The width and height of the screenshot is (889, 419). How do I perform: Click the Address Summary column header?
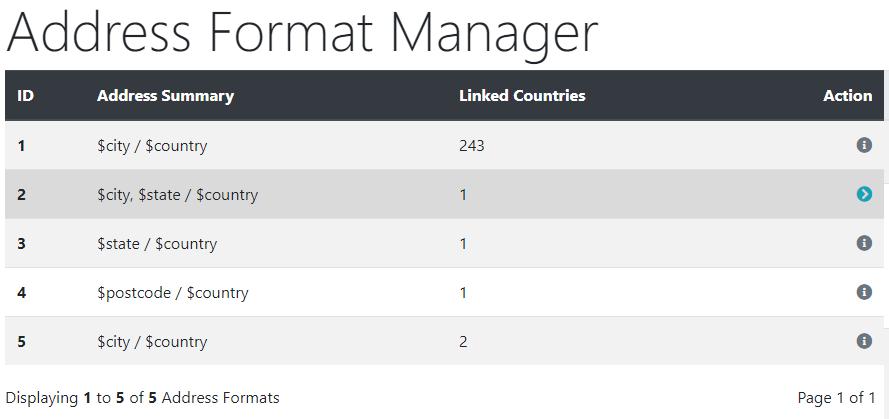(x=165, y=96)
